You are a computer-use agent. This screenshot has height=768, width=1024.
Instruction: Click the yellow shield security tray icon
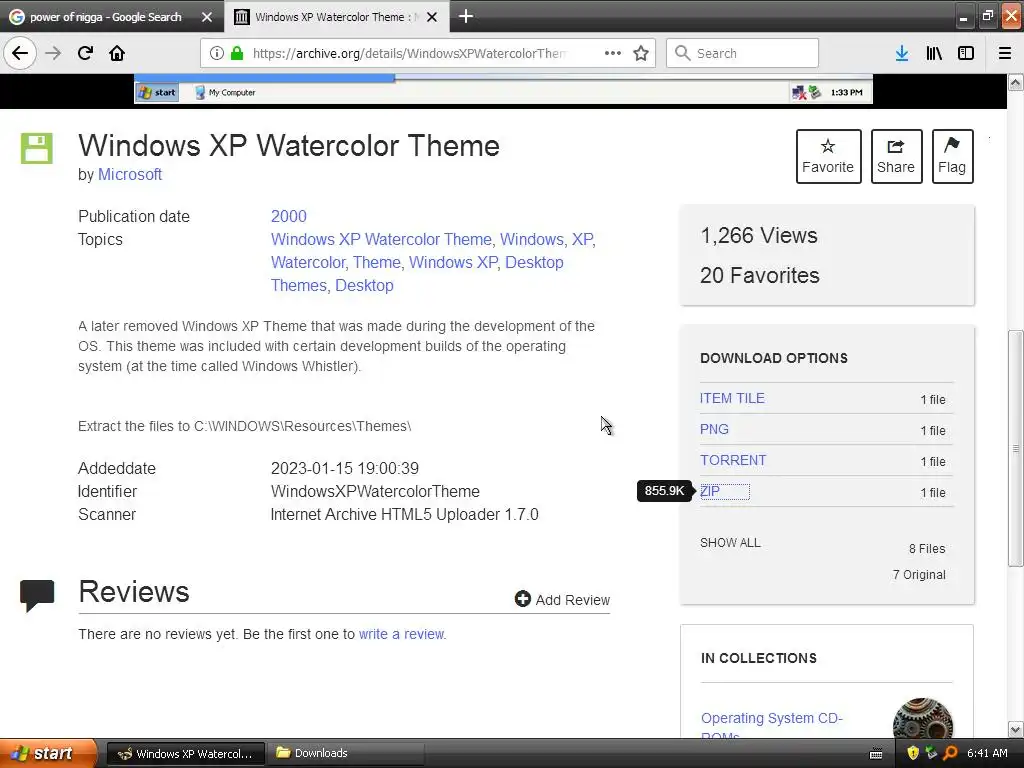913,753
